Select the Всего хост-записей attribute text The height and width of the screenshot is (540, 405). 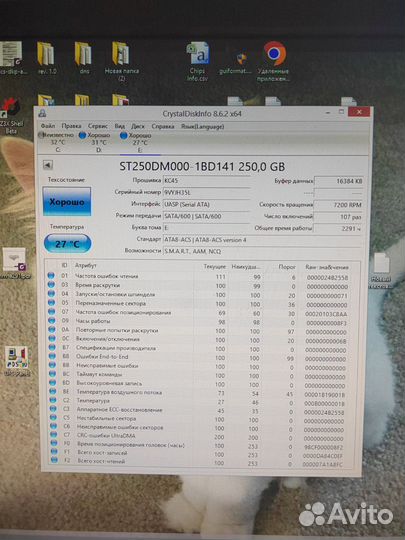click(x=102, y=452)
